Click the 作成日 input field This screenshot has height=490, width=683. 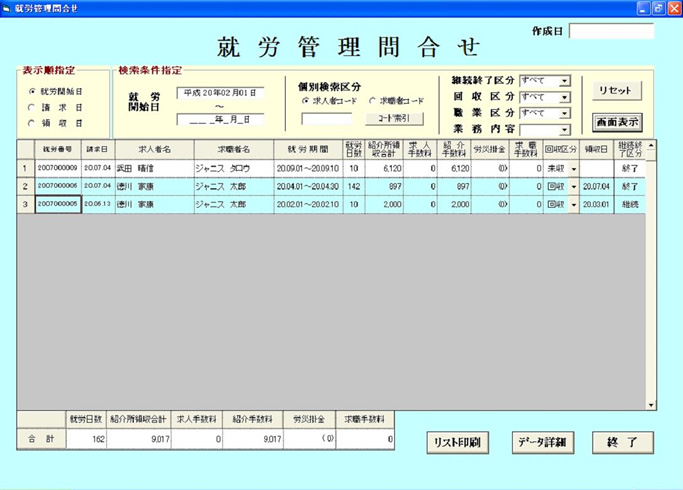tap(611, 32)
